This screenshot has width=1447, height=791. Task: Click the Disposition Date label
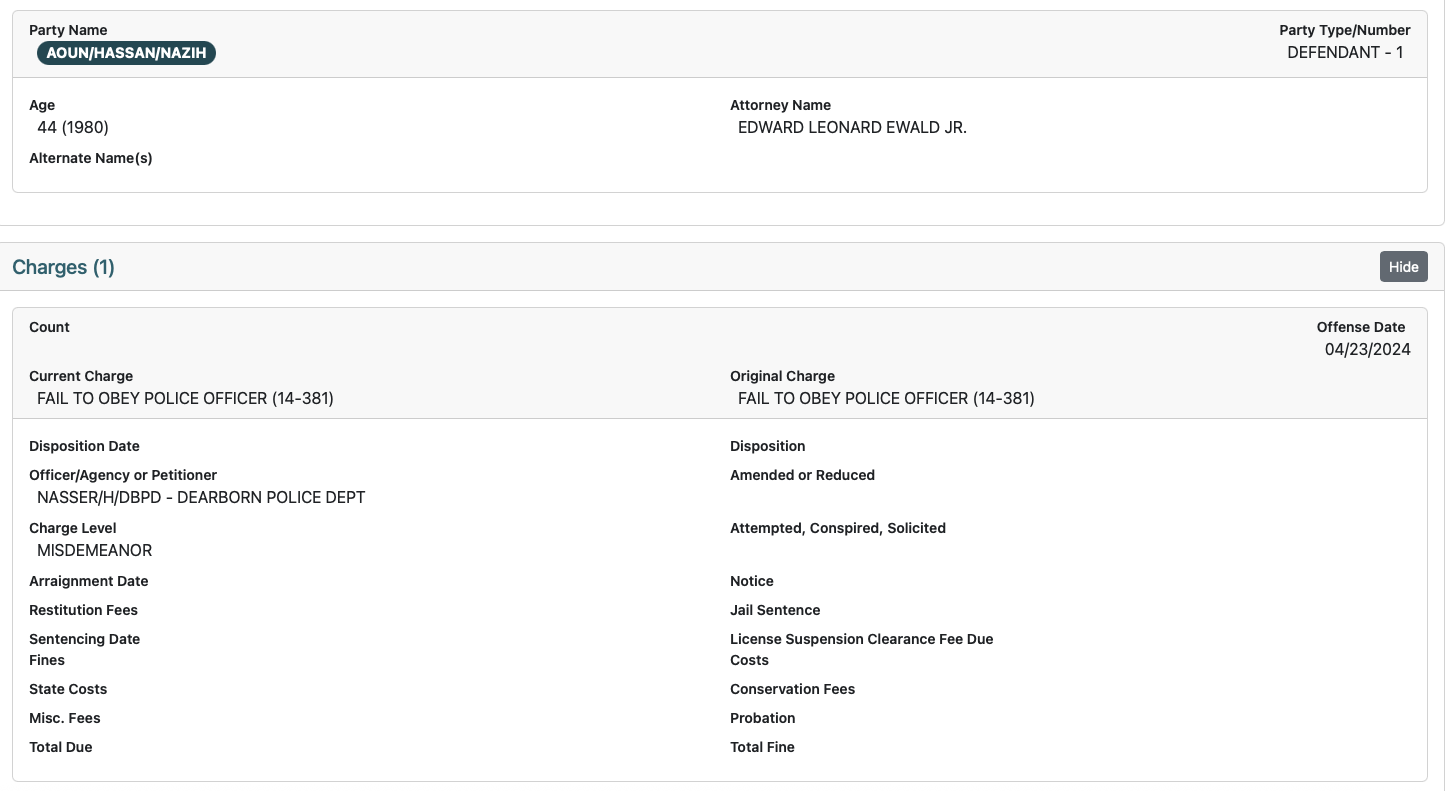pos(84,446)
